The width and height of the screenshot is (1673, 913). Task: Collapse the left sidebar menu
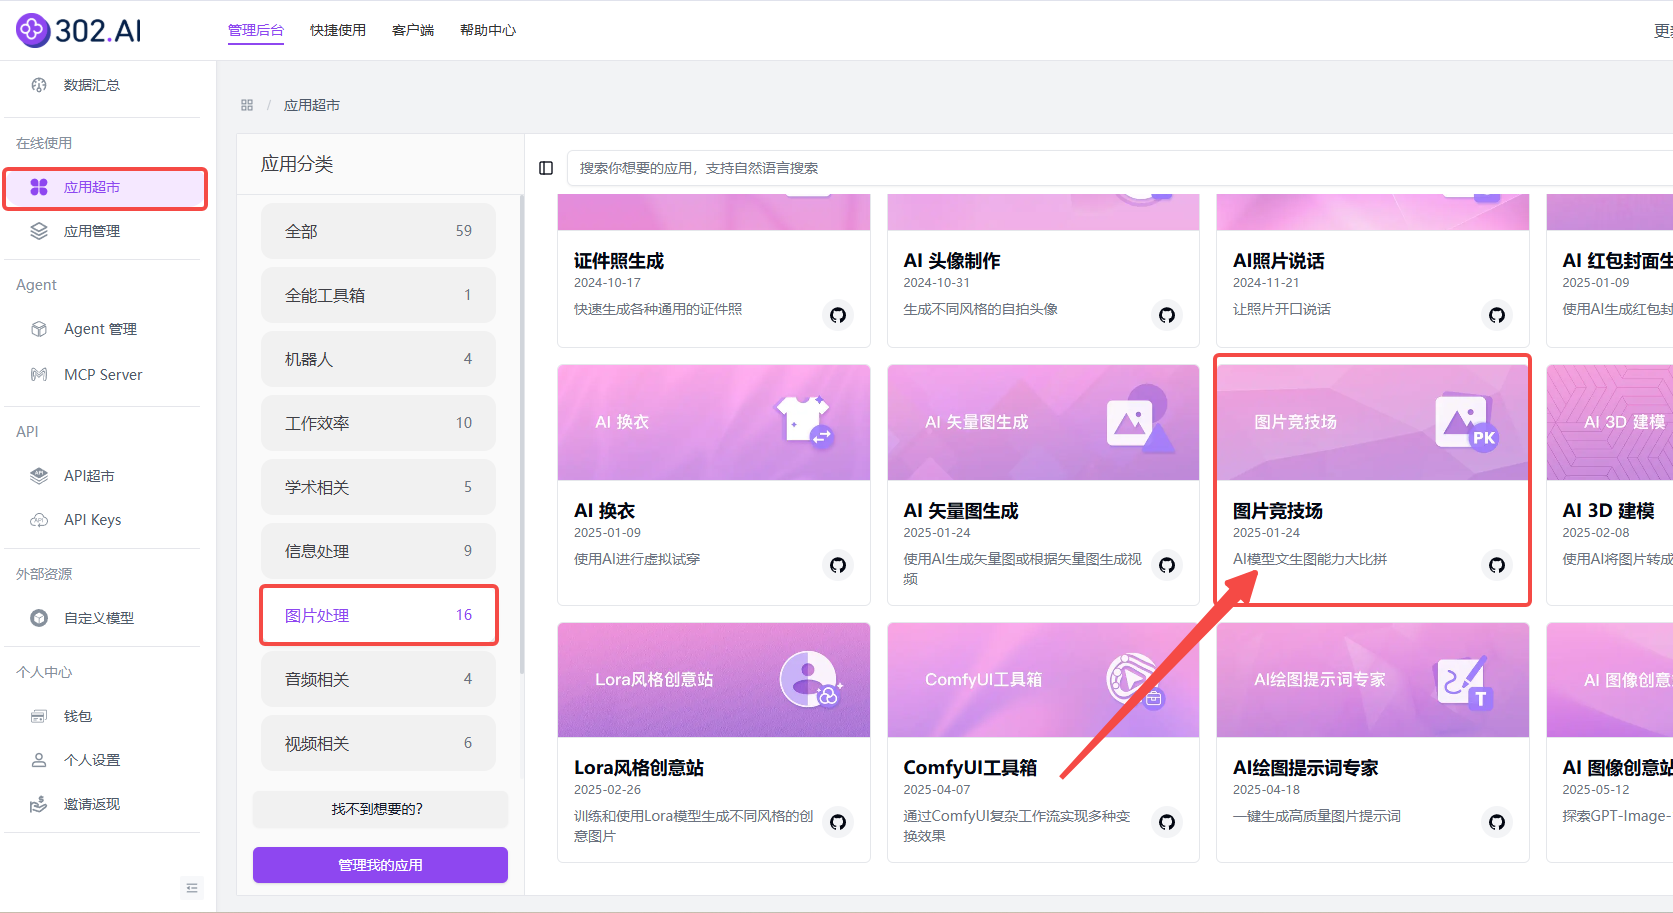pos(192,888)
